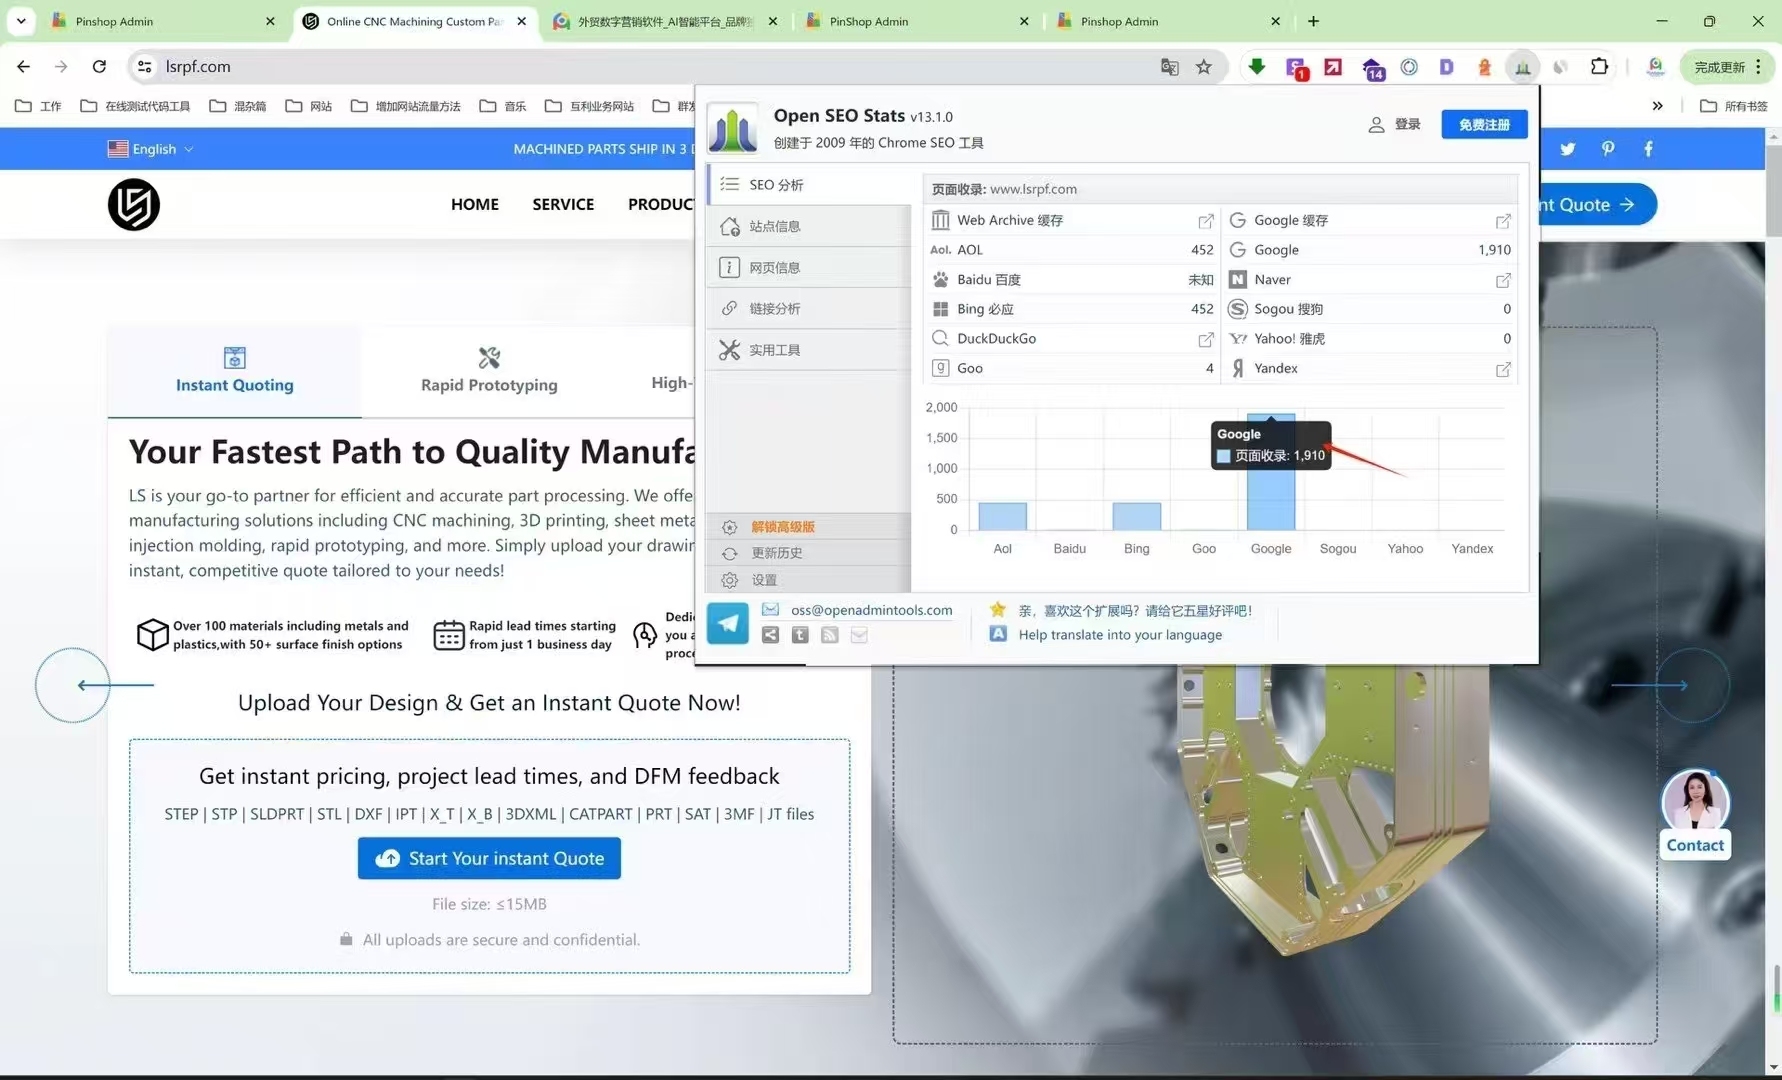1782x1080 pixels.
Task: Expand the English language dropdown
Action: tap(151, 149)
